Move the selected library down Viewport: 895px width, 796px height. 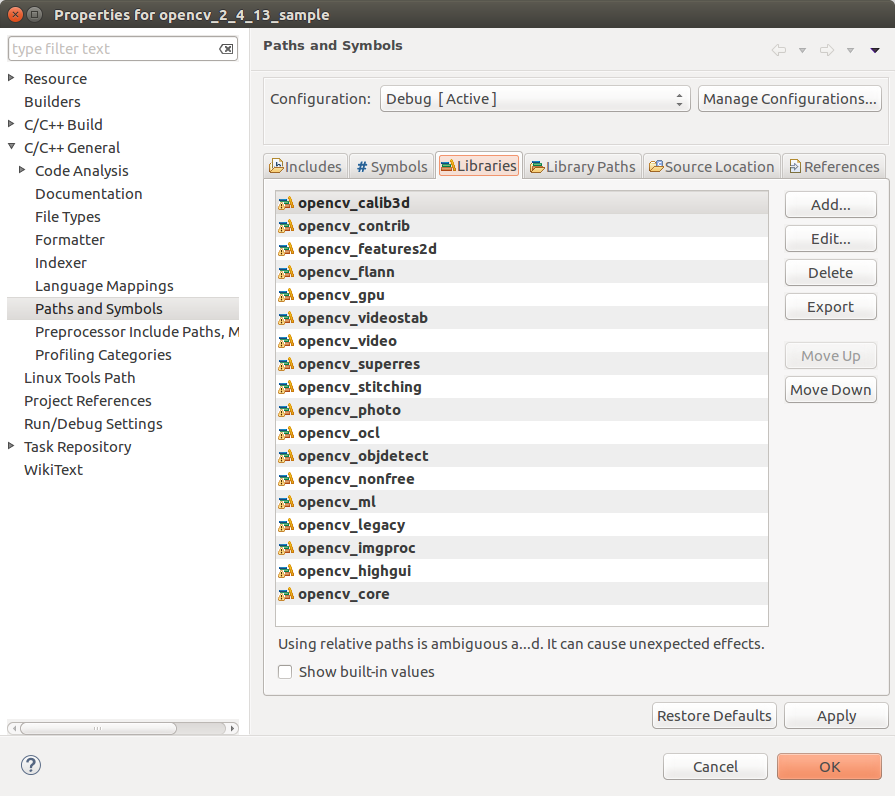point(831,390)
